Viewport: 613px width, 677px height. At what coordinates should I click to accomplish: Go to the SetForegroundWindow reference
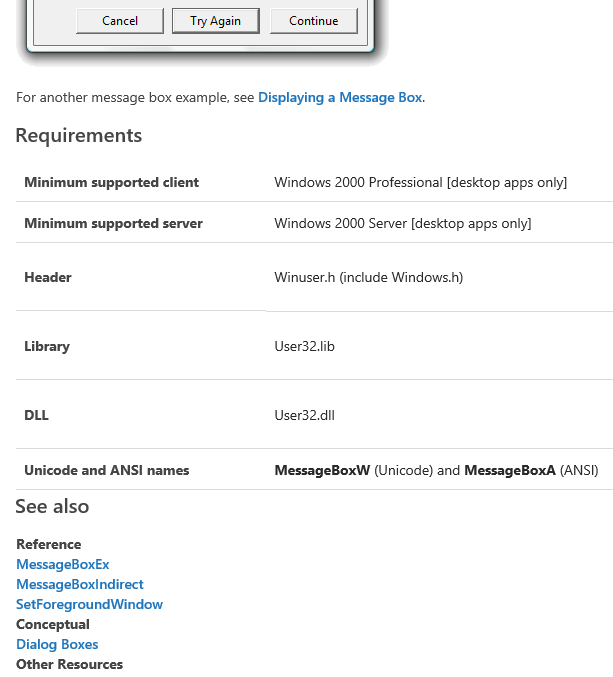(x=89, y=605)
